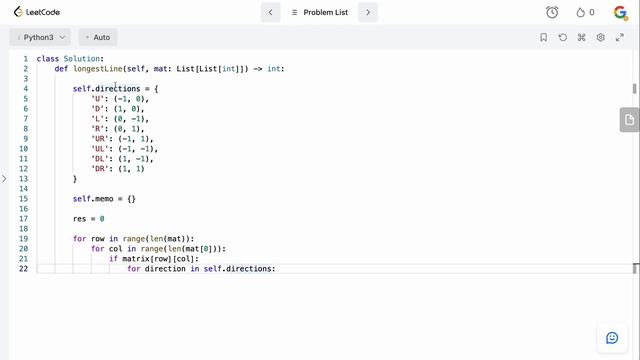Click the "'L': (0, -1)," entry
This screenshot has width=640, height=360.
click(120, 119)
